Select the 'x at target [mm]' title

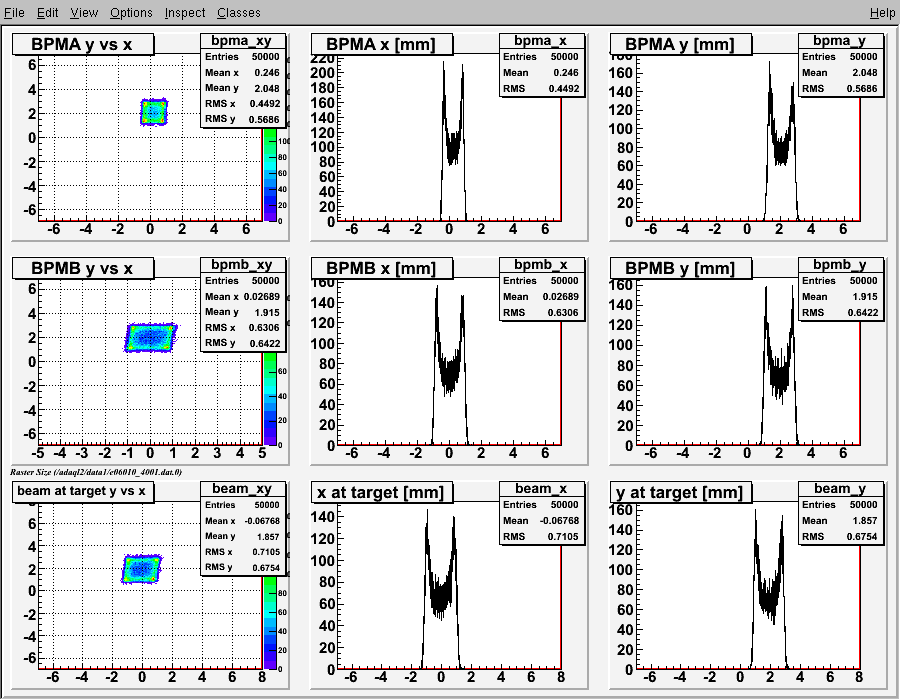(381, 492)
